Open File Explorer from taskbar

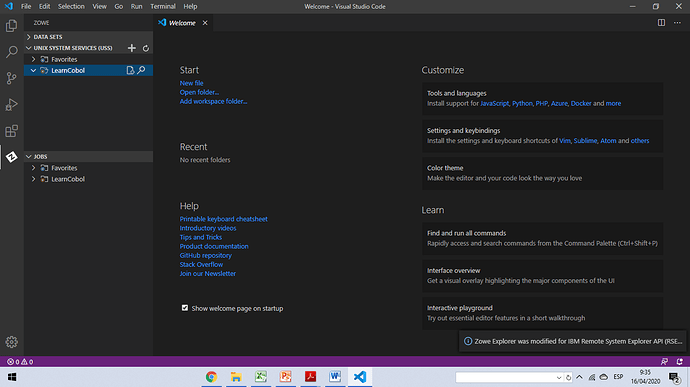tap(236, 377)
